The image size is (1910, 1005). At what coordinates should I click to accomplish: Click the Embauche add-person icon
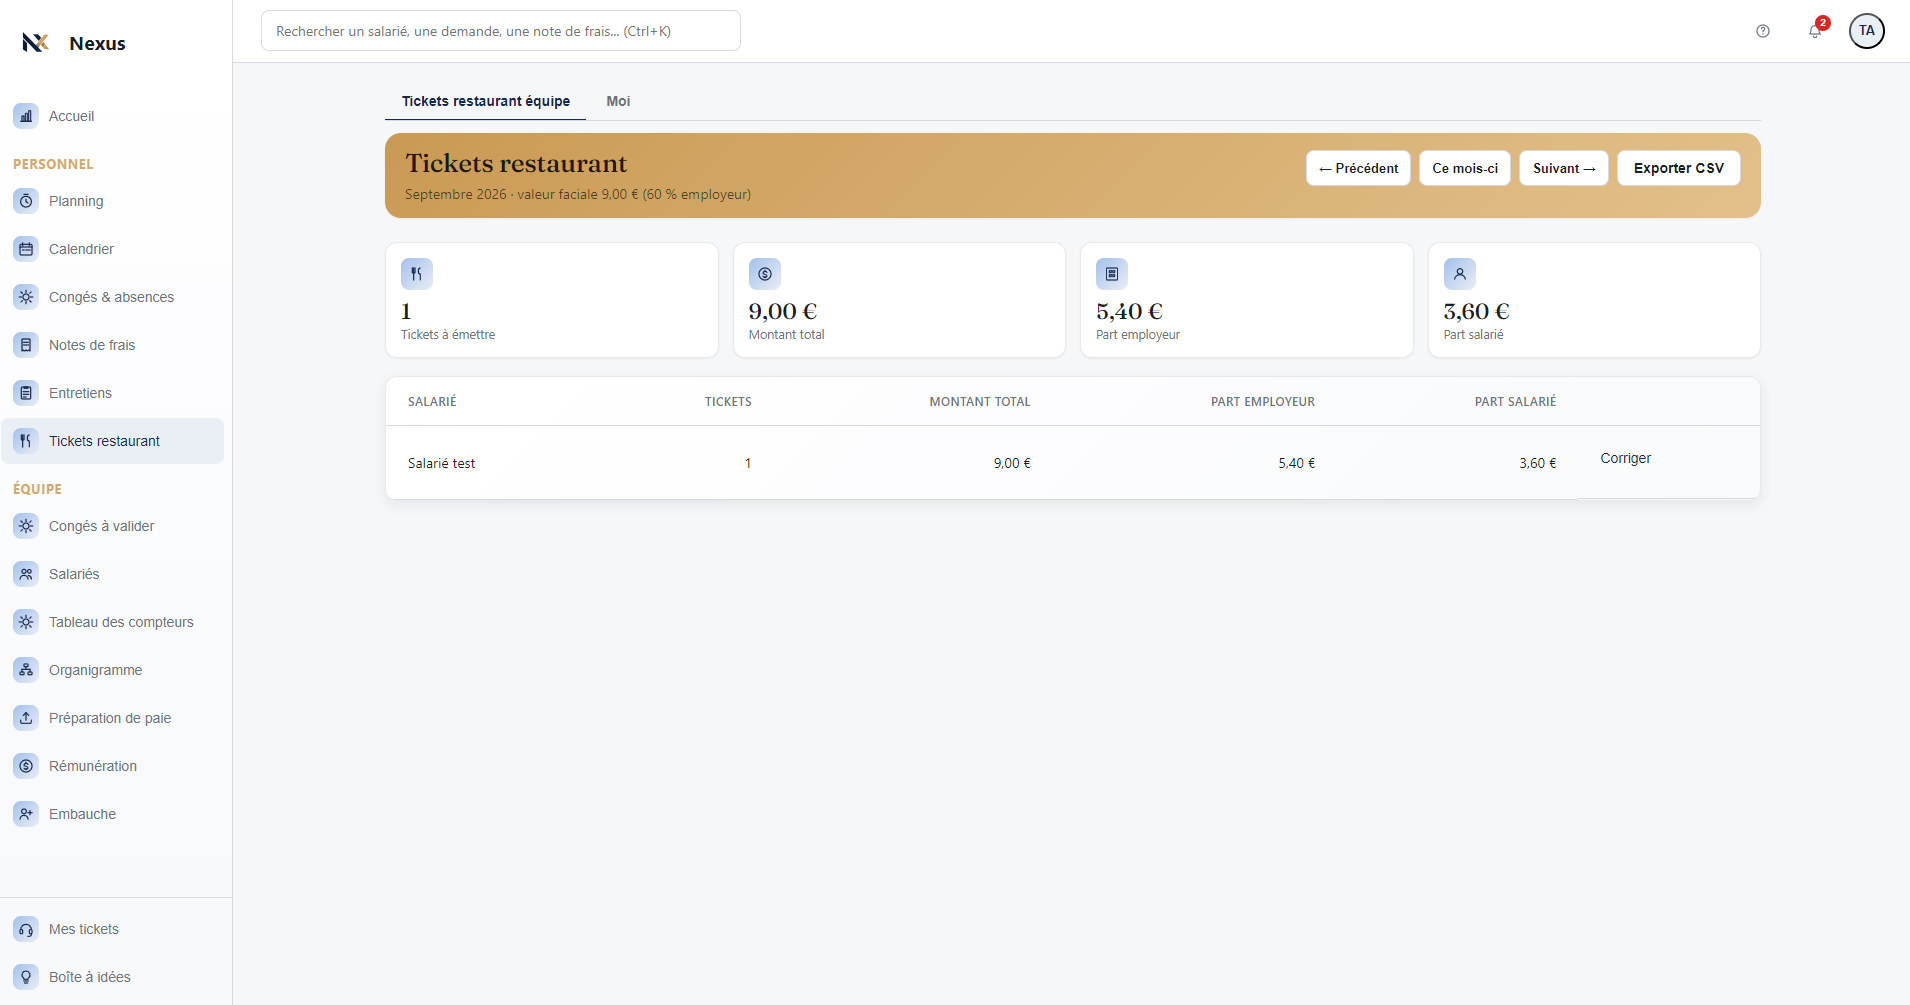26,814
